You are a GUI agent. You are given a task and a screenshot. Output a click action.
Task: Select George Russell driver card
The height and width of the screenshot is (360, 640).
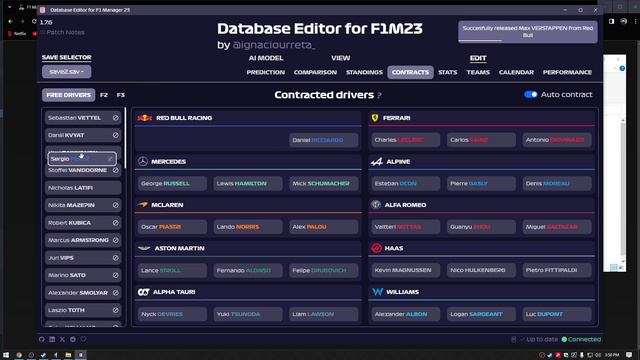172,184
